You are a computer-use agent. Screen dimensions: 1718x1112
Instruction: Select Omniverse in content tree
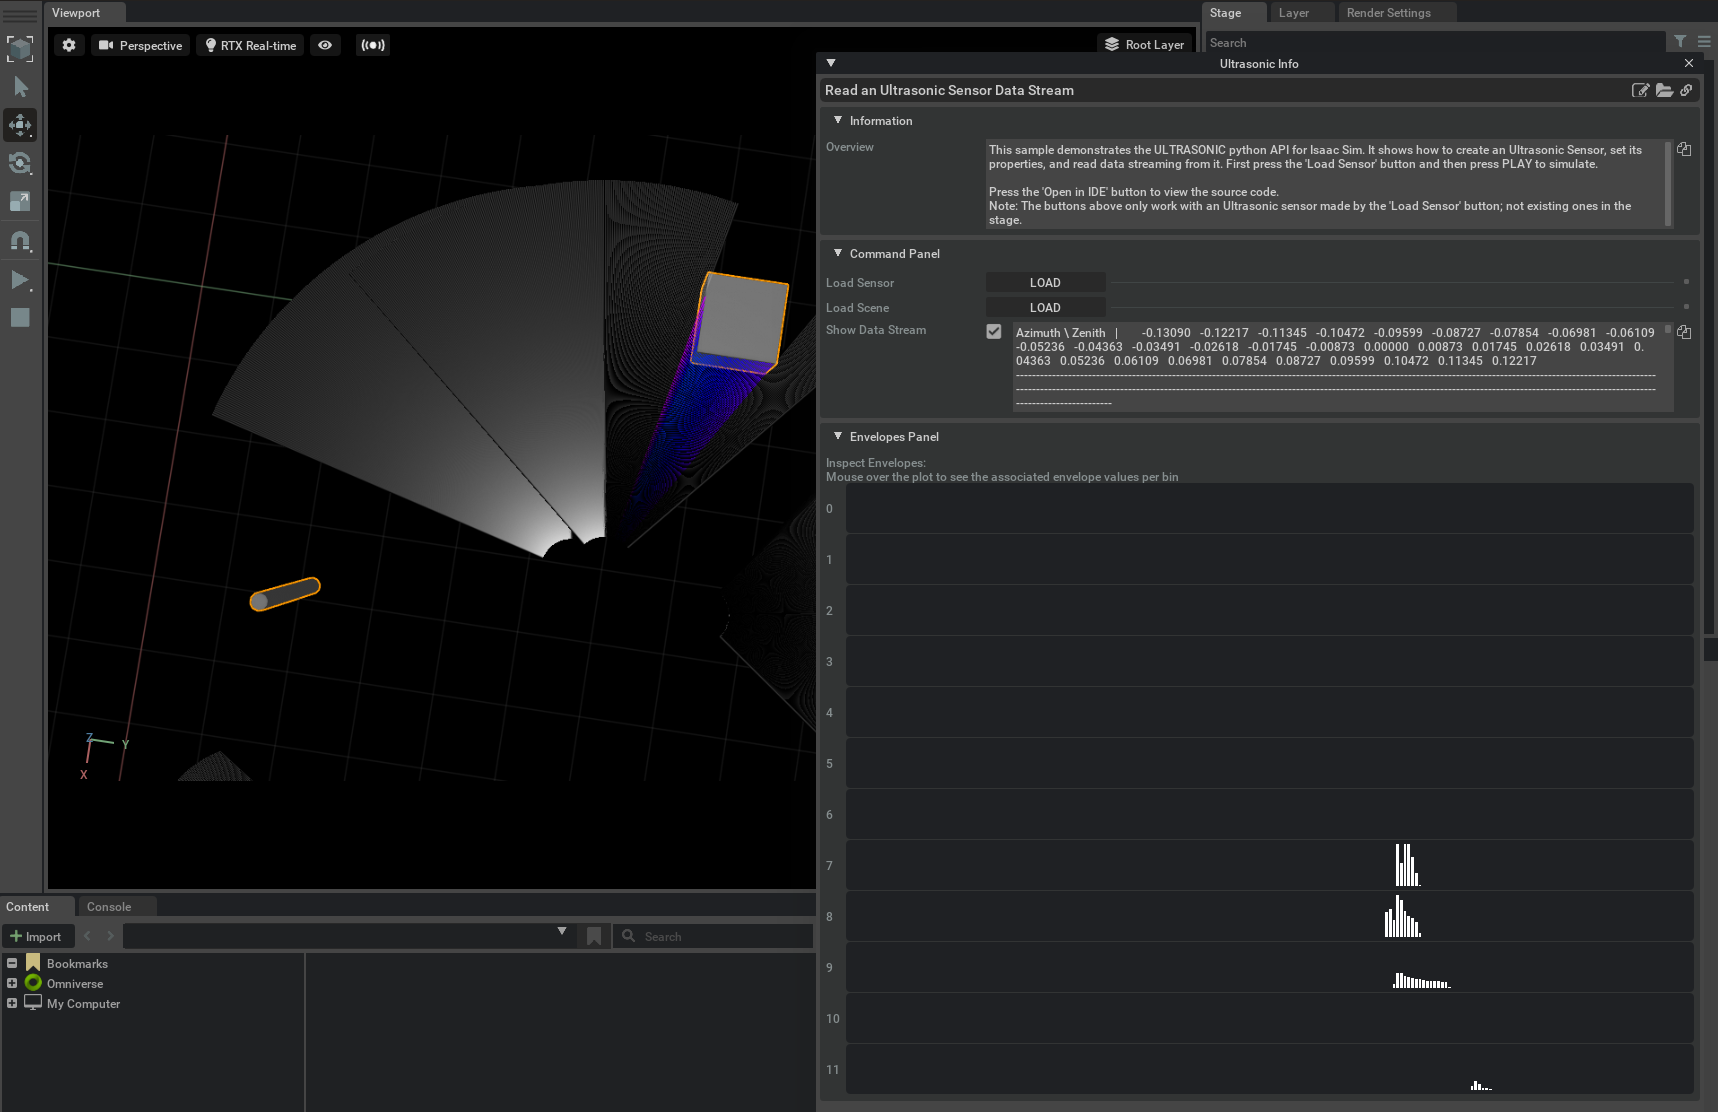75,984
